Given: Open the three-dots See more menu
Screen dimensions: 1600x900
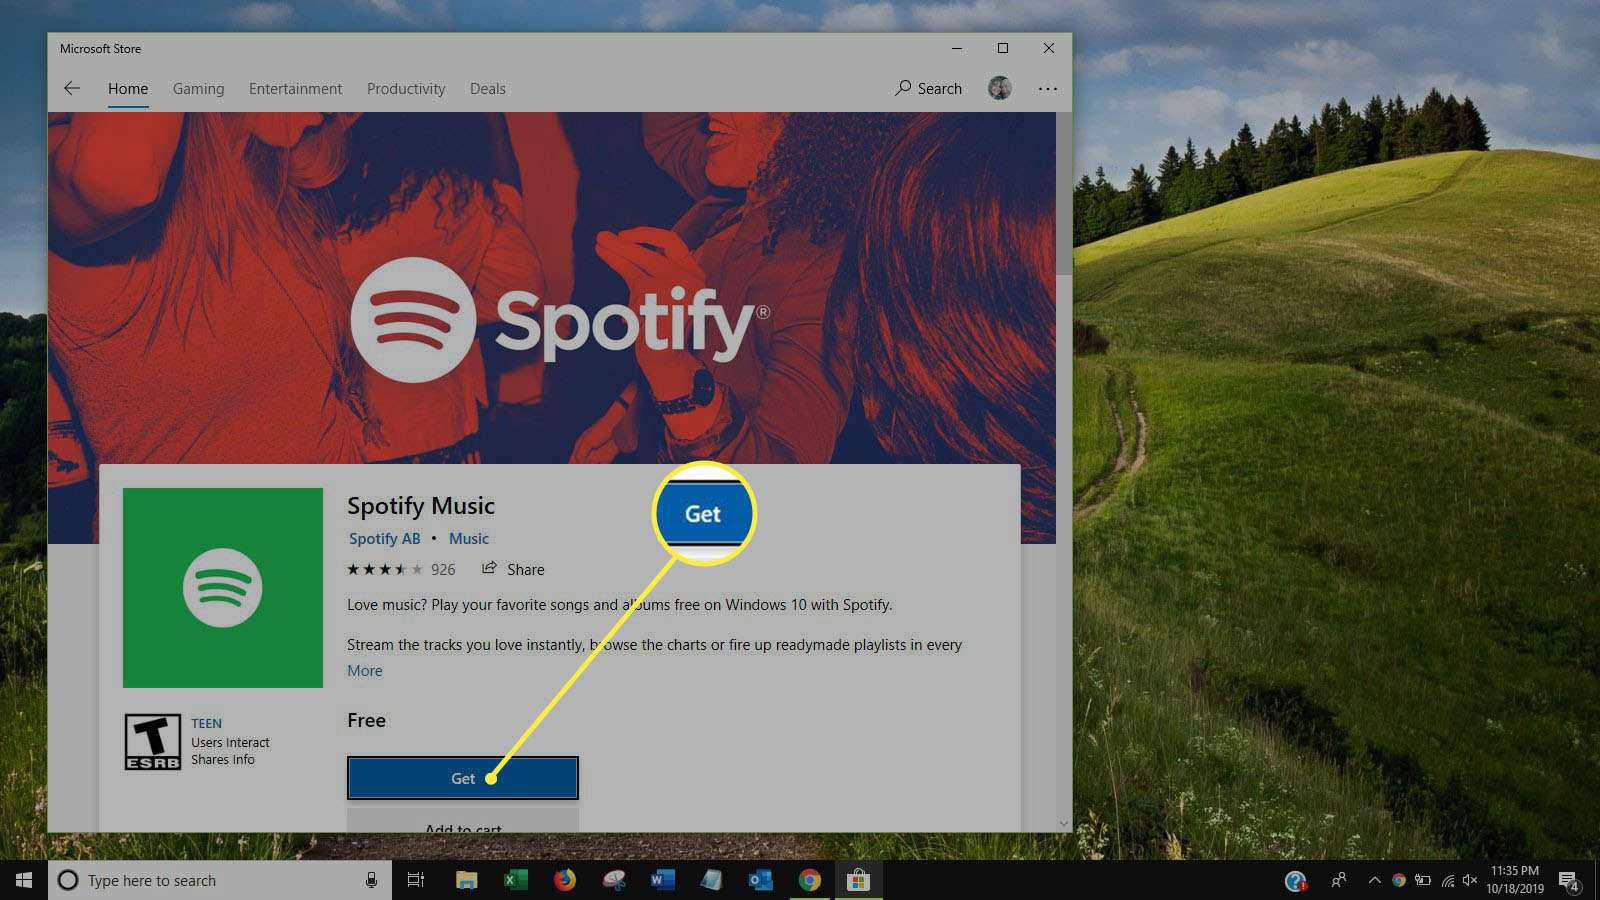Looking at the screenshot, I should point(1047,88).
